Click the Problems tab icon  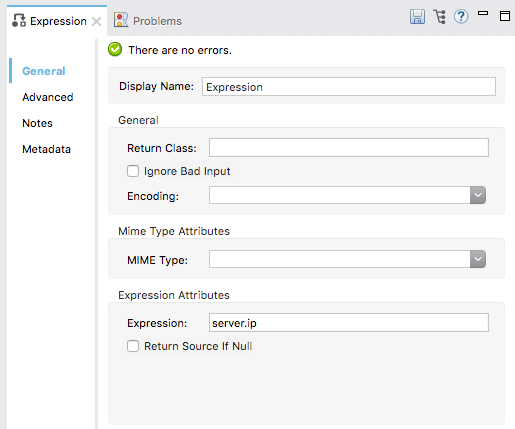pyautogui.click(x=121, y=20)
